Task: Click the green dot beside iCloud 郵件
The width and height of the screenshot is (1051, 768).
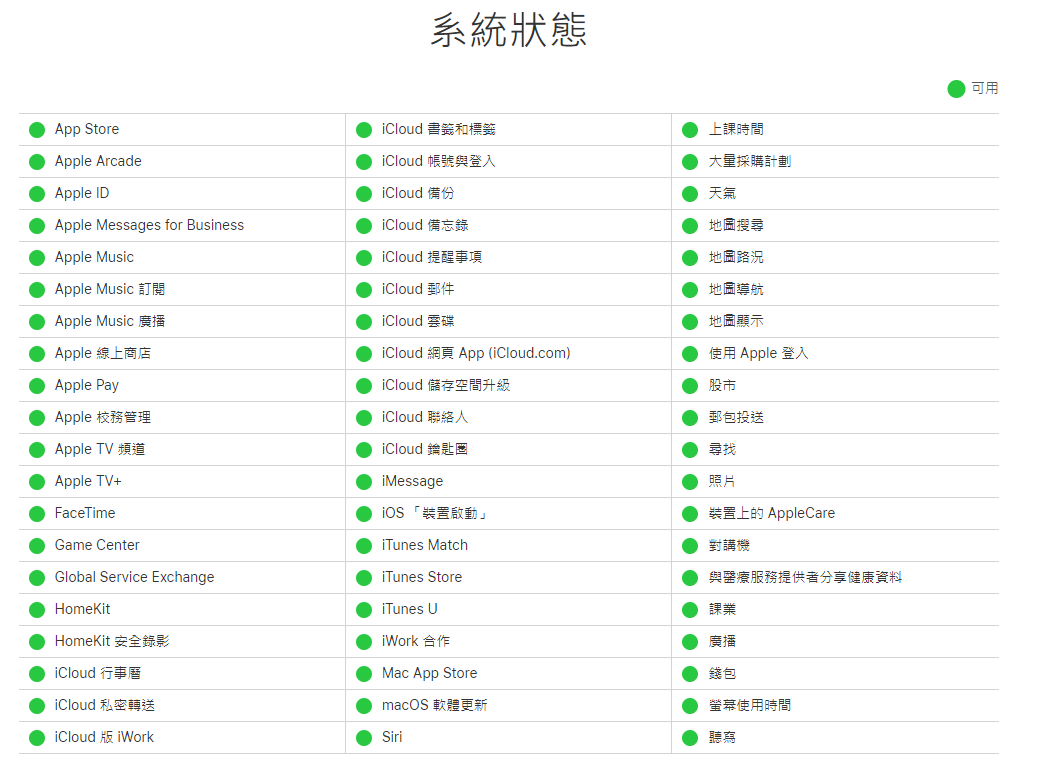Action: tap(363, 289)
